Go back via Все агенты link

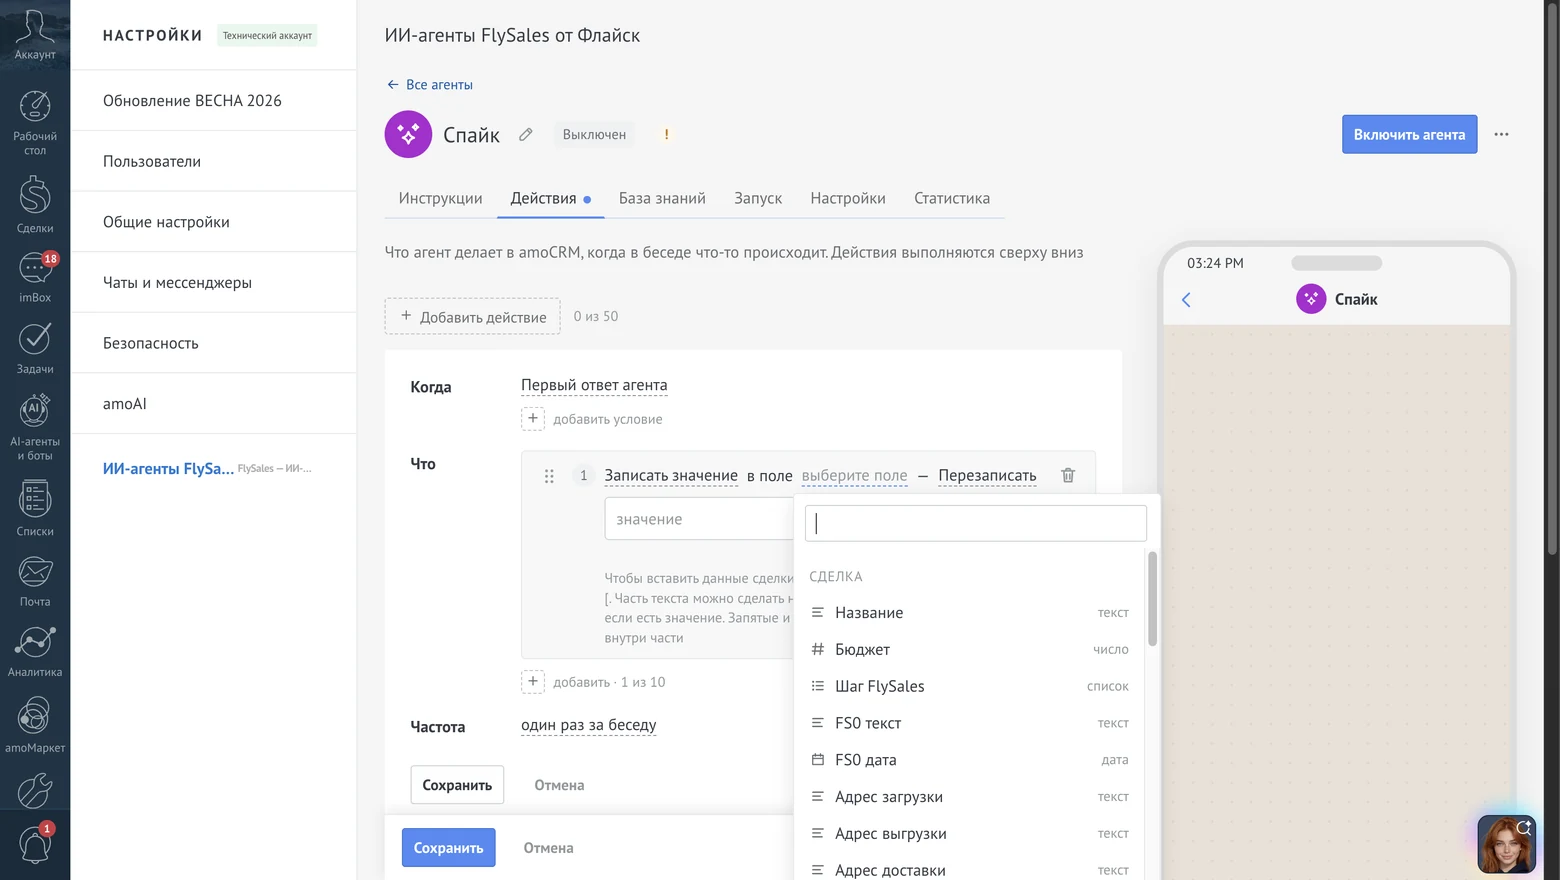[x=430, y=85]
